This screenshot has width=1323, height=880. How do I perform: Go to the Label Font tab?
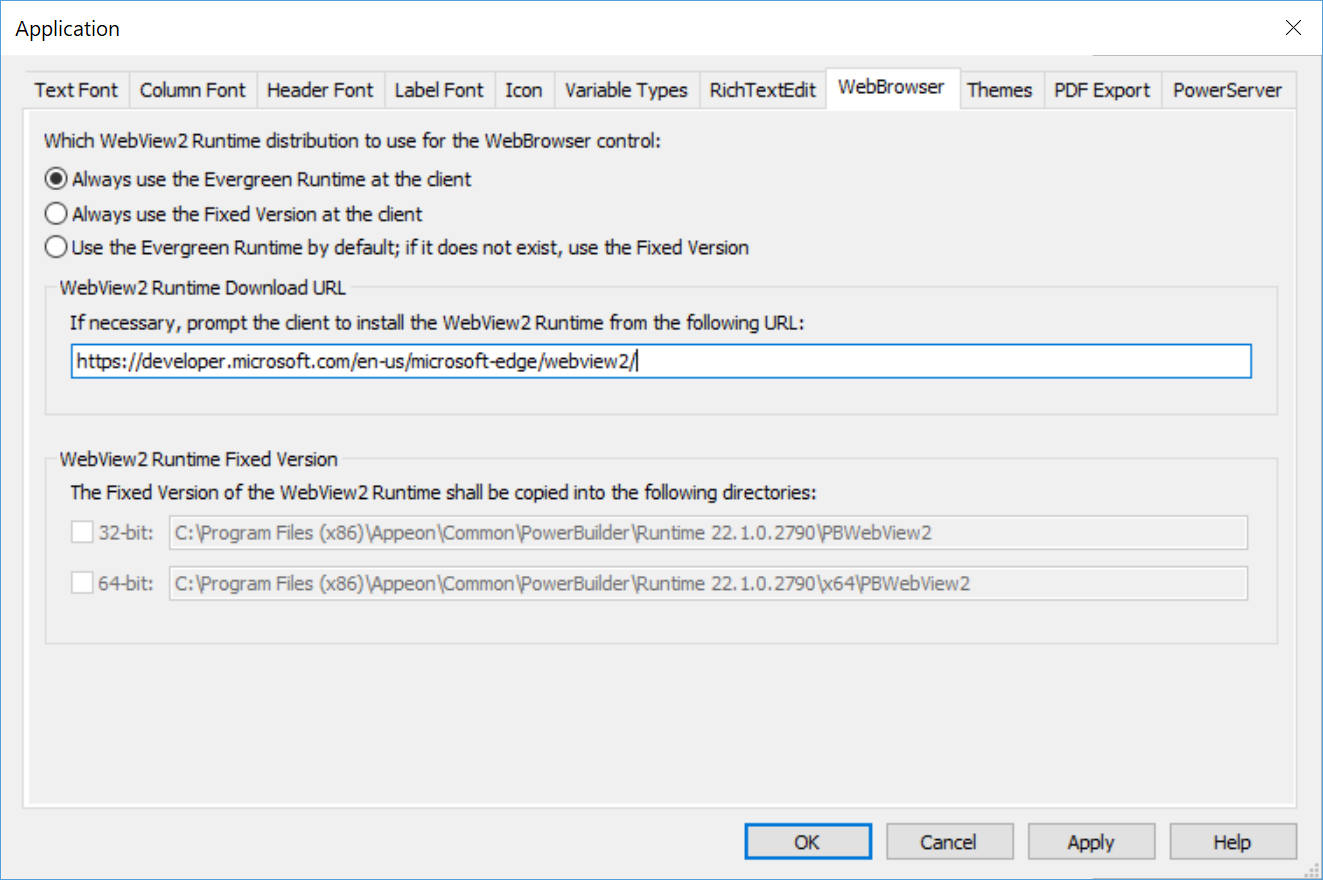tap(438, 90)
